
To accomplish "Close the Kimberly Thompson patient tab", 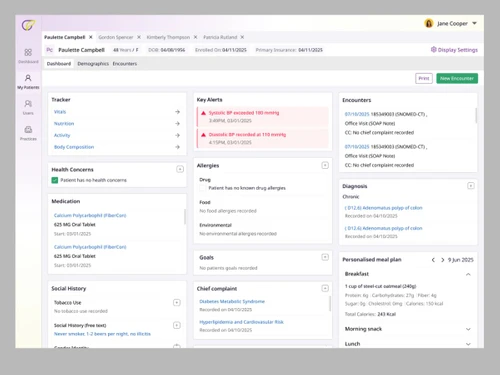I will click(x=195, y=37).
